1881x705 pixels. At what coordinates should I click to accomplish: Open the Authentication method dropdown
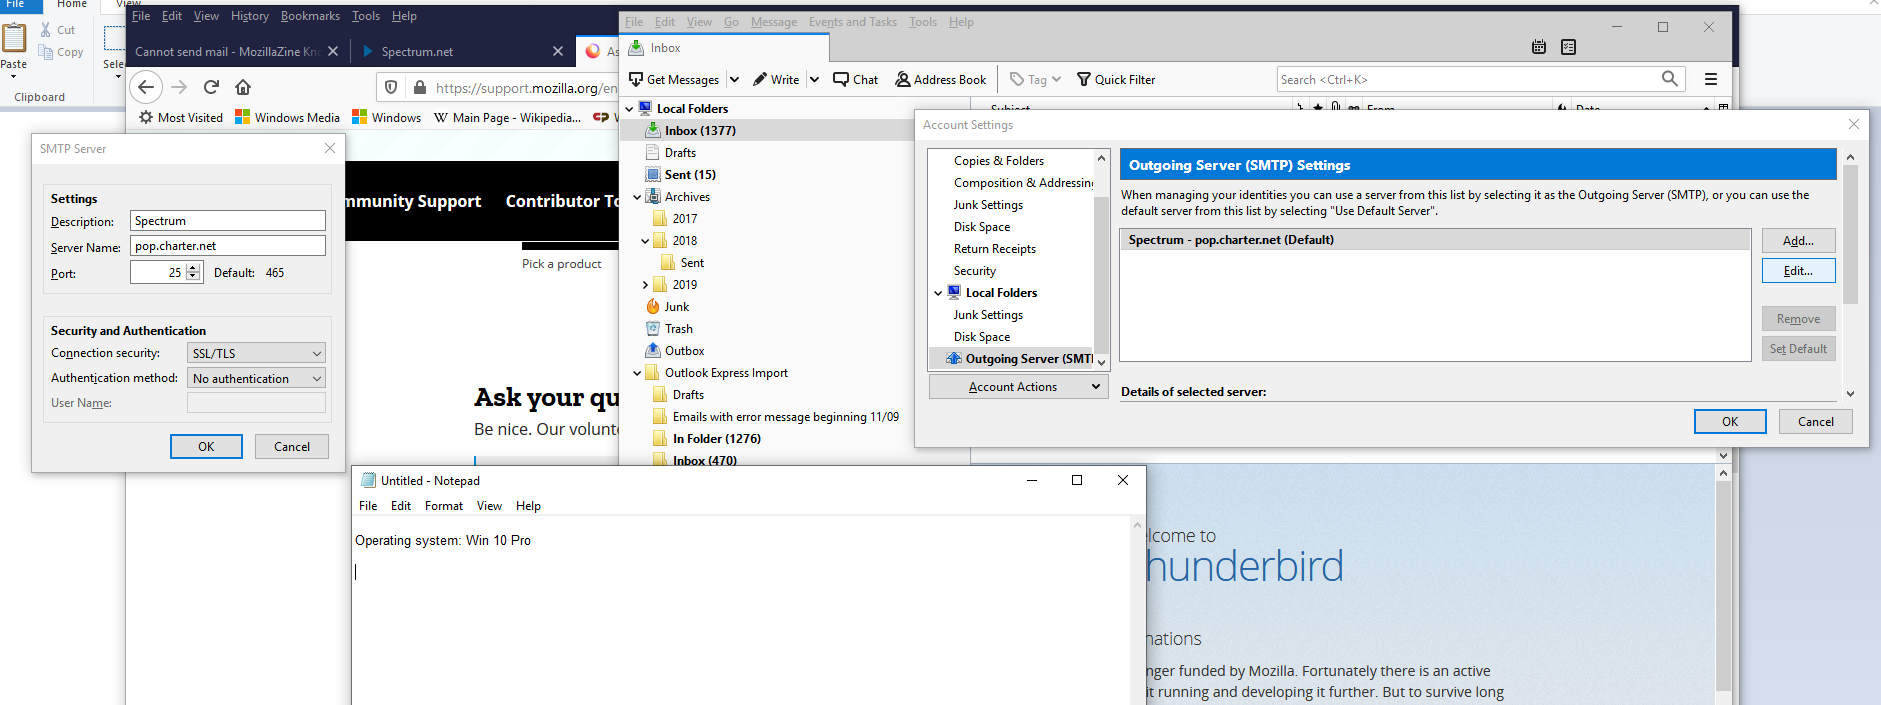pos(256,378)
